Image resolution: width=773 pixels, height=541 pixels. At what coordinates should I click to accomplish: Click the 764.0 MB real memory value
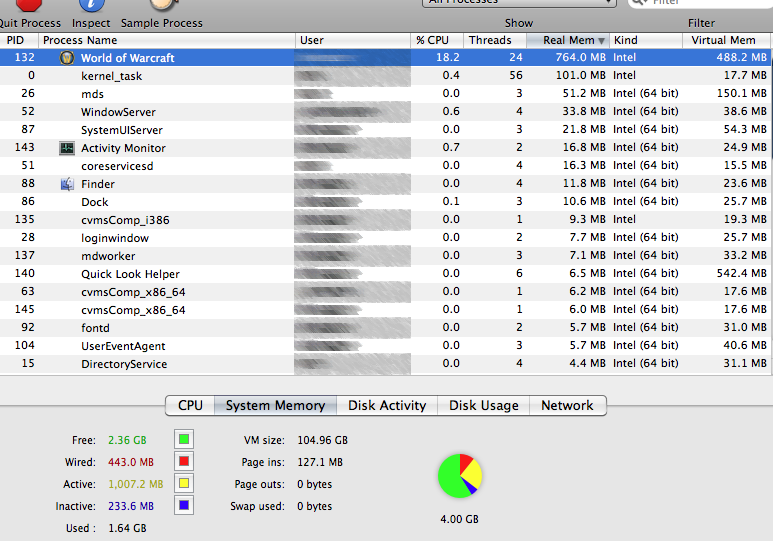click(x=580, y=57)
